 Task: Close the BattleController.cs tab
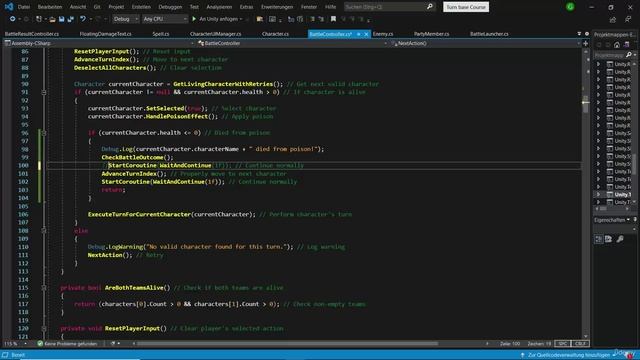point(366,34)
